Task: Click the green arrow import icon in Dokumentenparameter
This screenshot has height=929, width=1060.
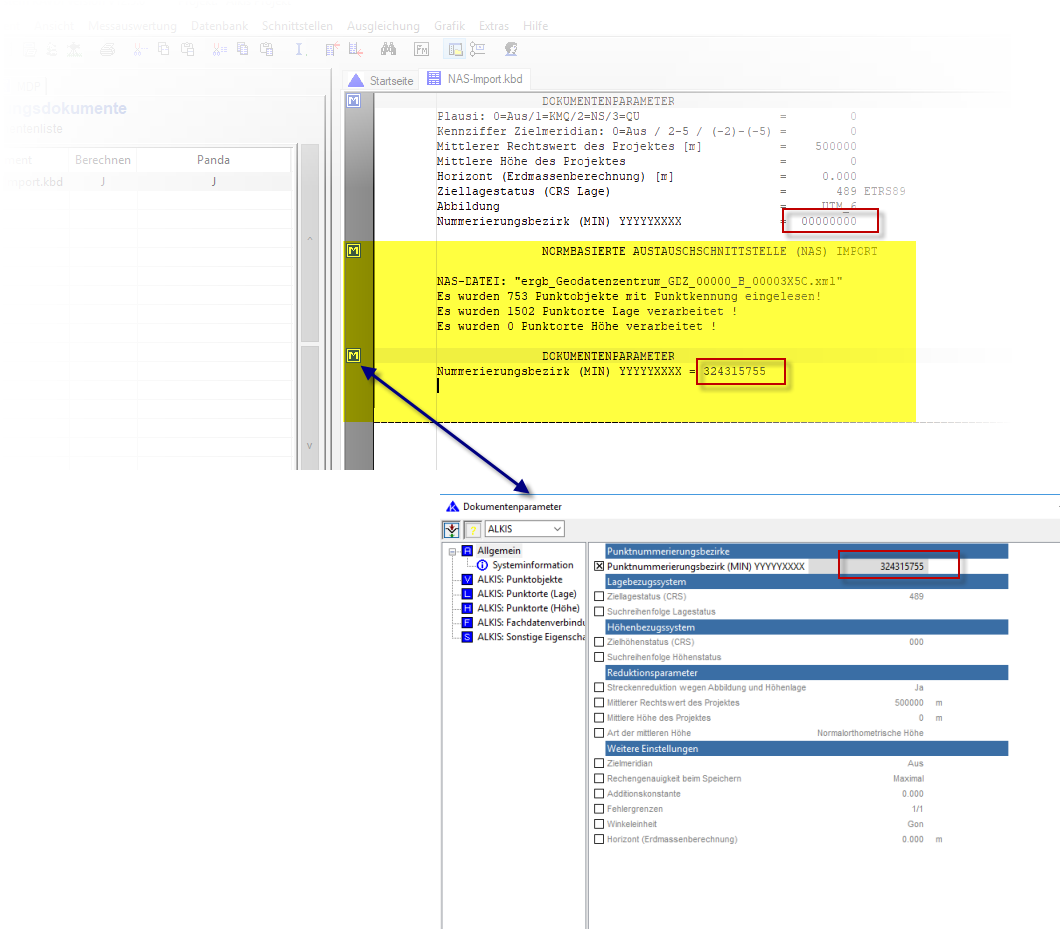Action: point(452,529)
